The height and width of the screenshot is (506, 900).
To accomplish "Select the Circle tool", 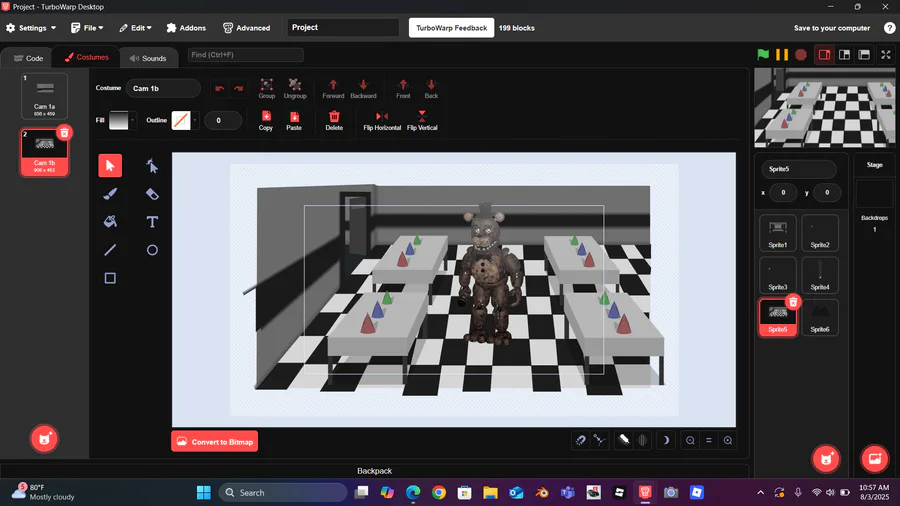I will click(152, 250).
